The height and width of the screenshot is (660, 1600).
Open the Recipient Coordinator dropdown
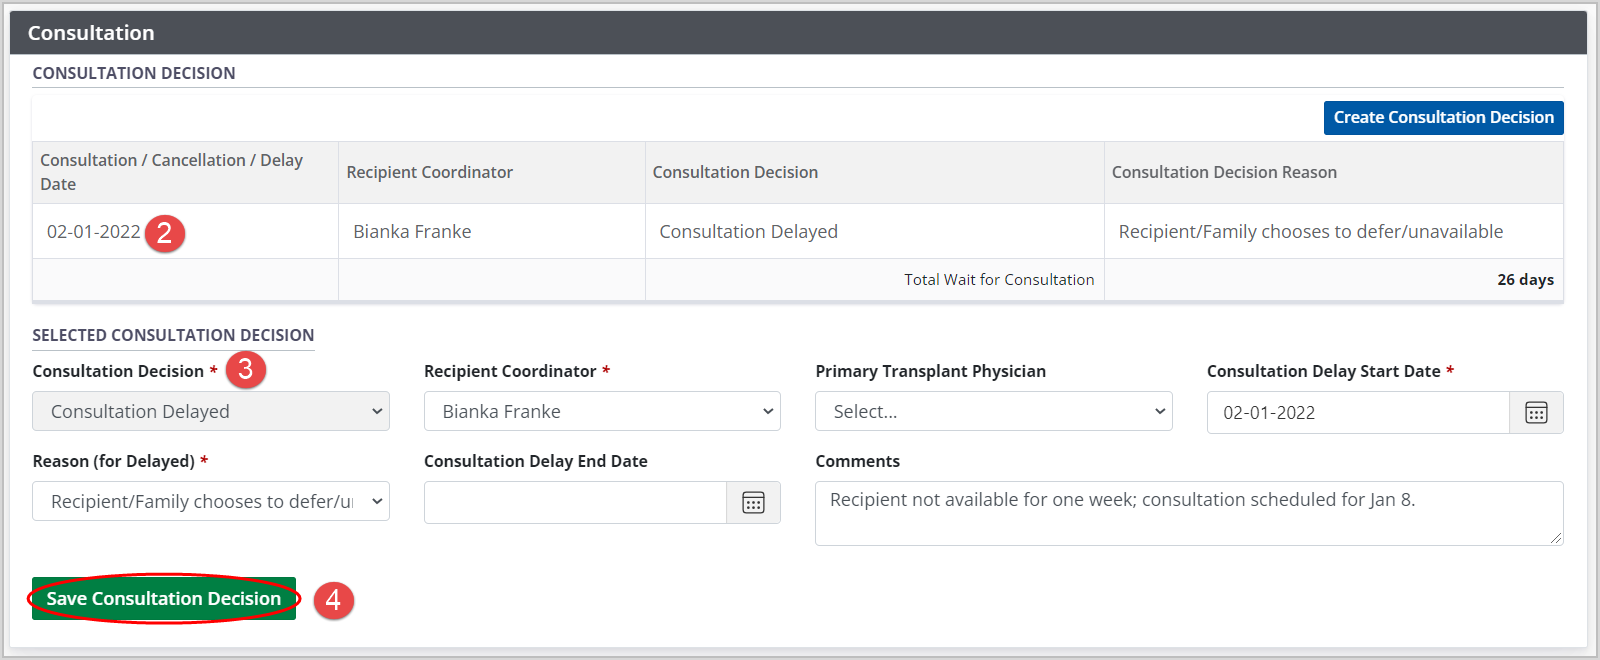(602, 412)
